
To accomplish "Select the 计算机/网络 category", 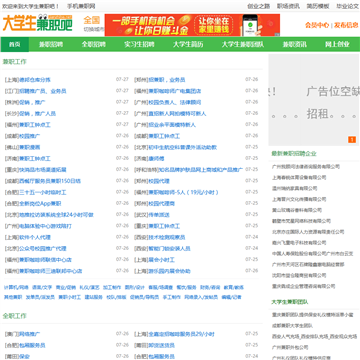I will (16, 287).
